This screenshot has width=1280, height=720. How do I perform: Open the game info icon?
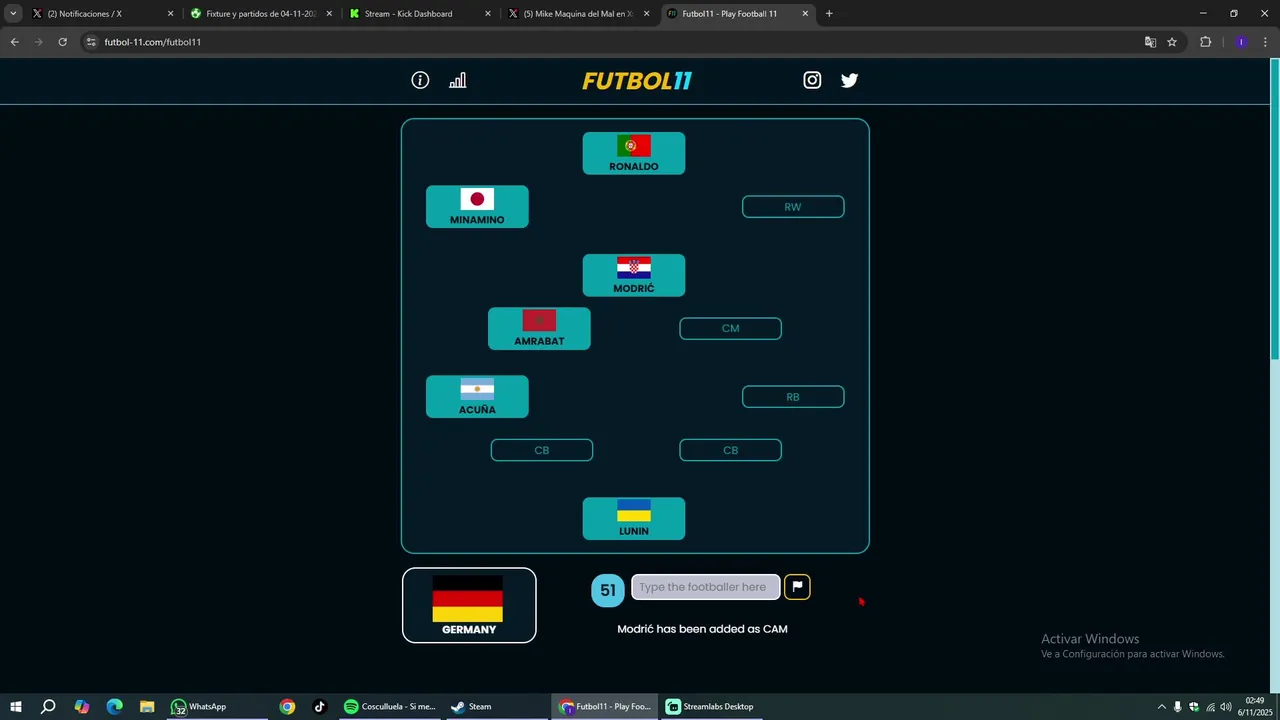tap(420, 80)
